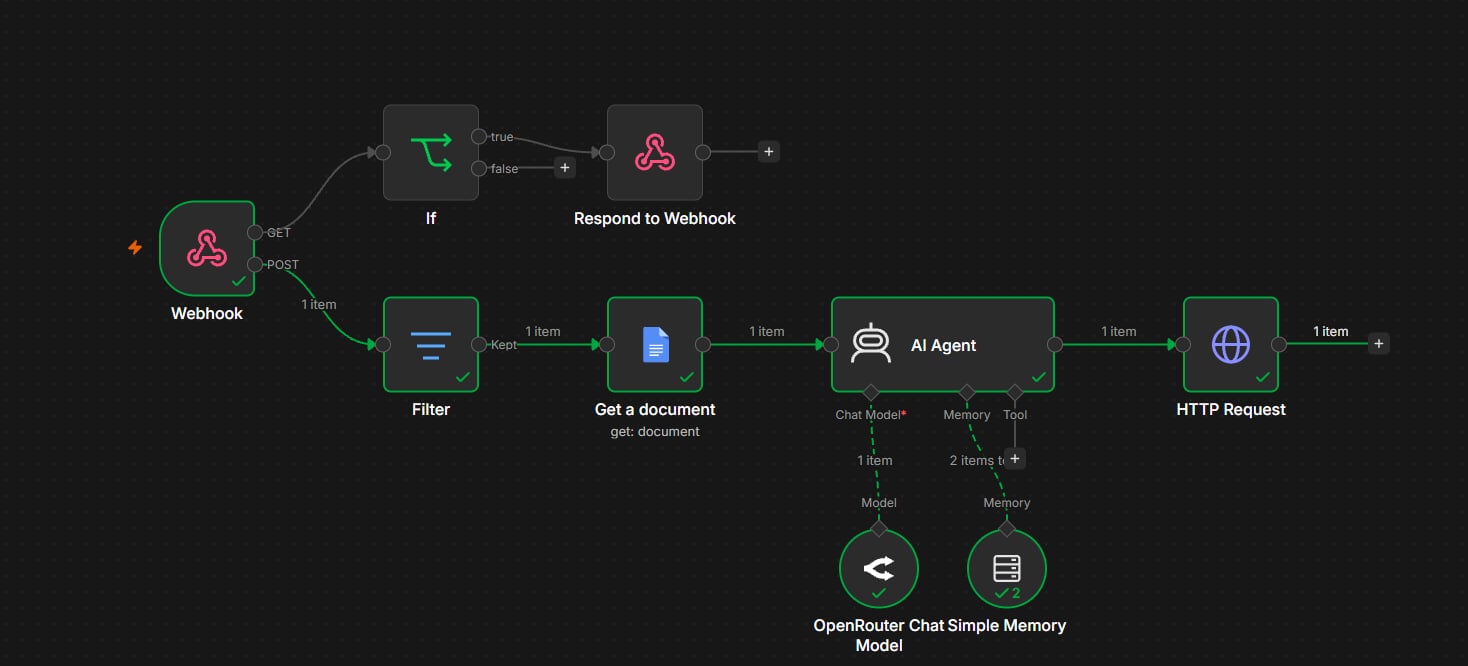This screenshot has width=1468, height=666.
Task: Click the green checkmark on Get a document
Action: (x=687, y=377)
